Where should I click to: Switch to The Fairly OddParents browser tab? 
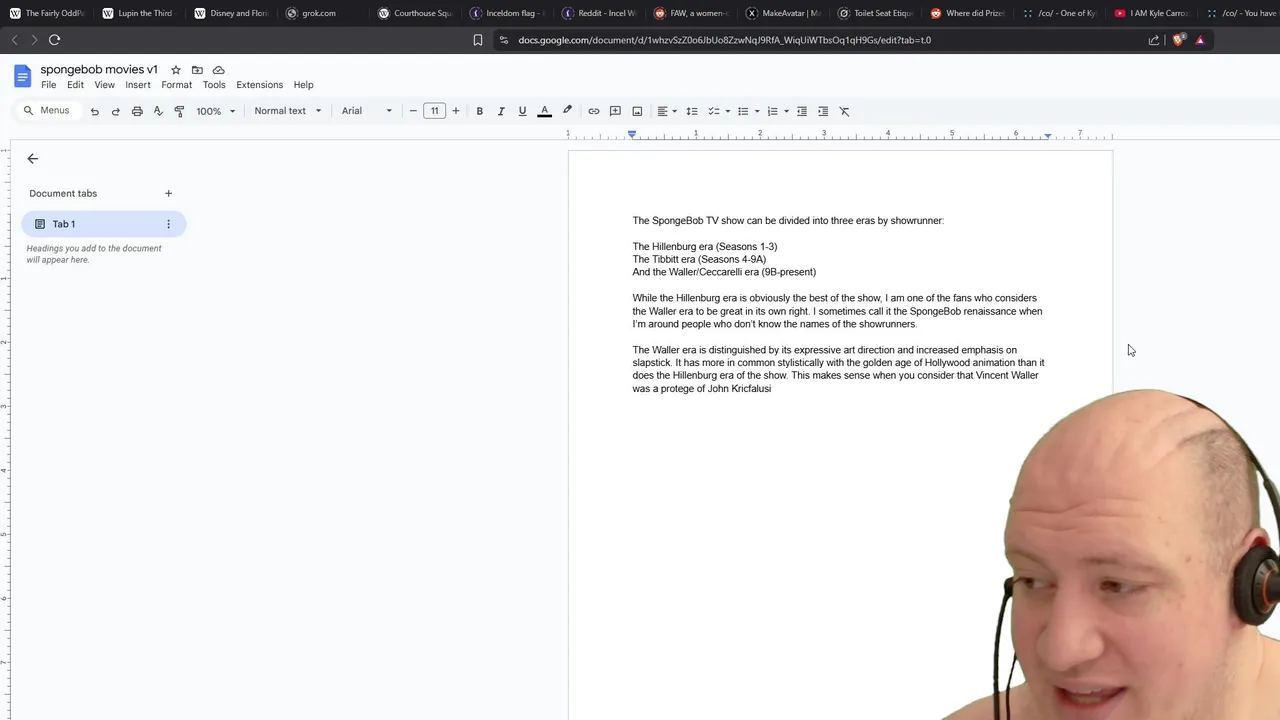46,13
